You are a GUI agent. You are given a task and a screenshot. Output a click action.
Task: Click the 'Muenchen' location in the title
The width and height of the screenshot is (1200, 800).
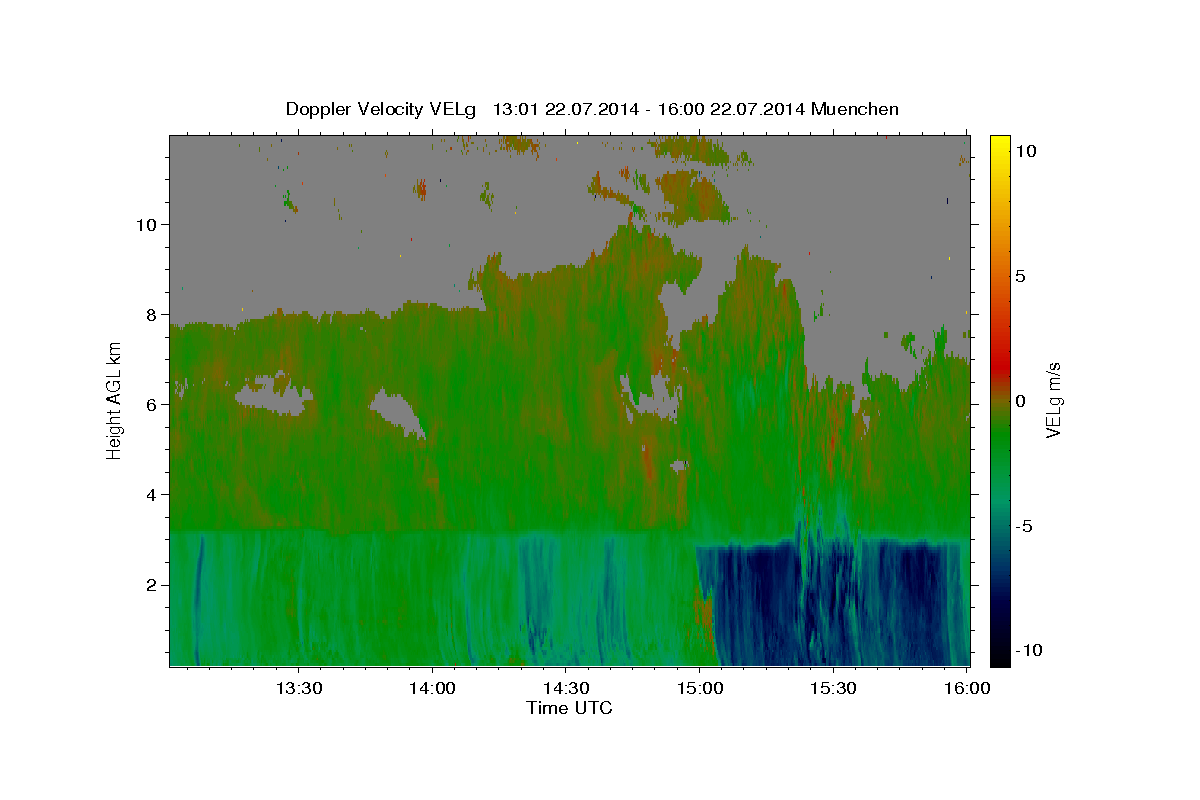click(x=855, y=109)
